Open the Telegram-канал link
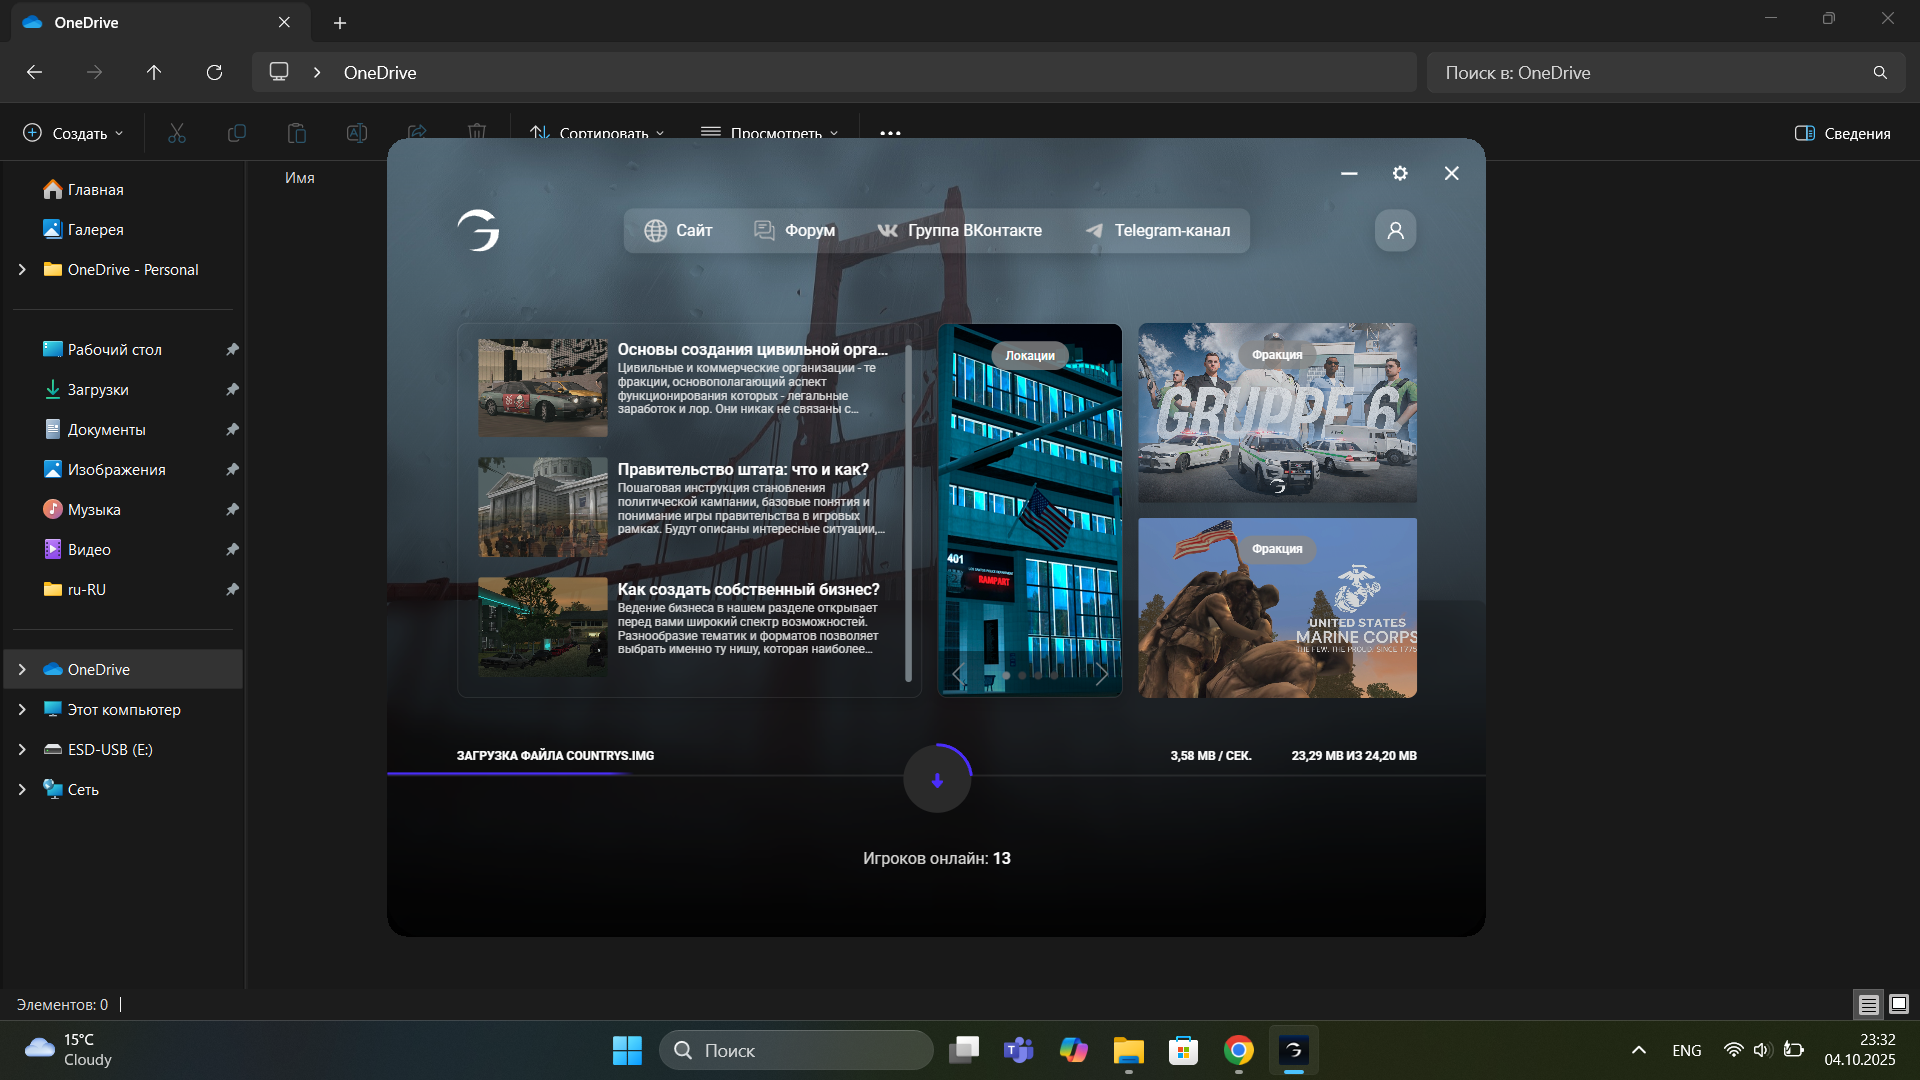The width and height of the screenshot is (1920, 1080). (x=1158, y=231)
